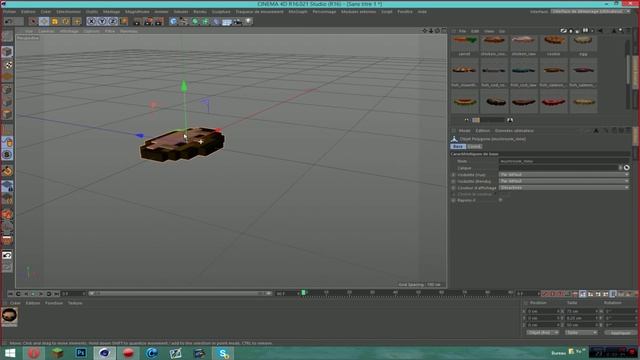The image size is (640, 360).
Task: Select the Move tool in top toolbar
Action: tap(44, 21)
